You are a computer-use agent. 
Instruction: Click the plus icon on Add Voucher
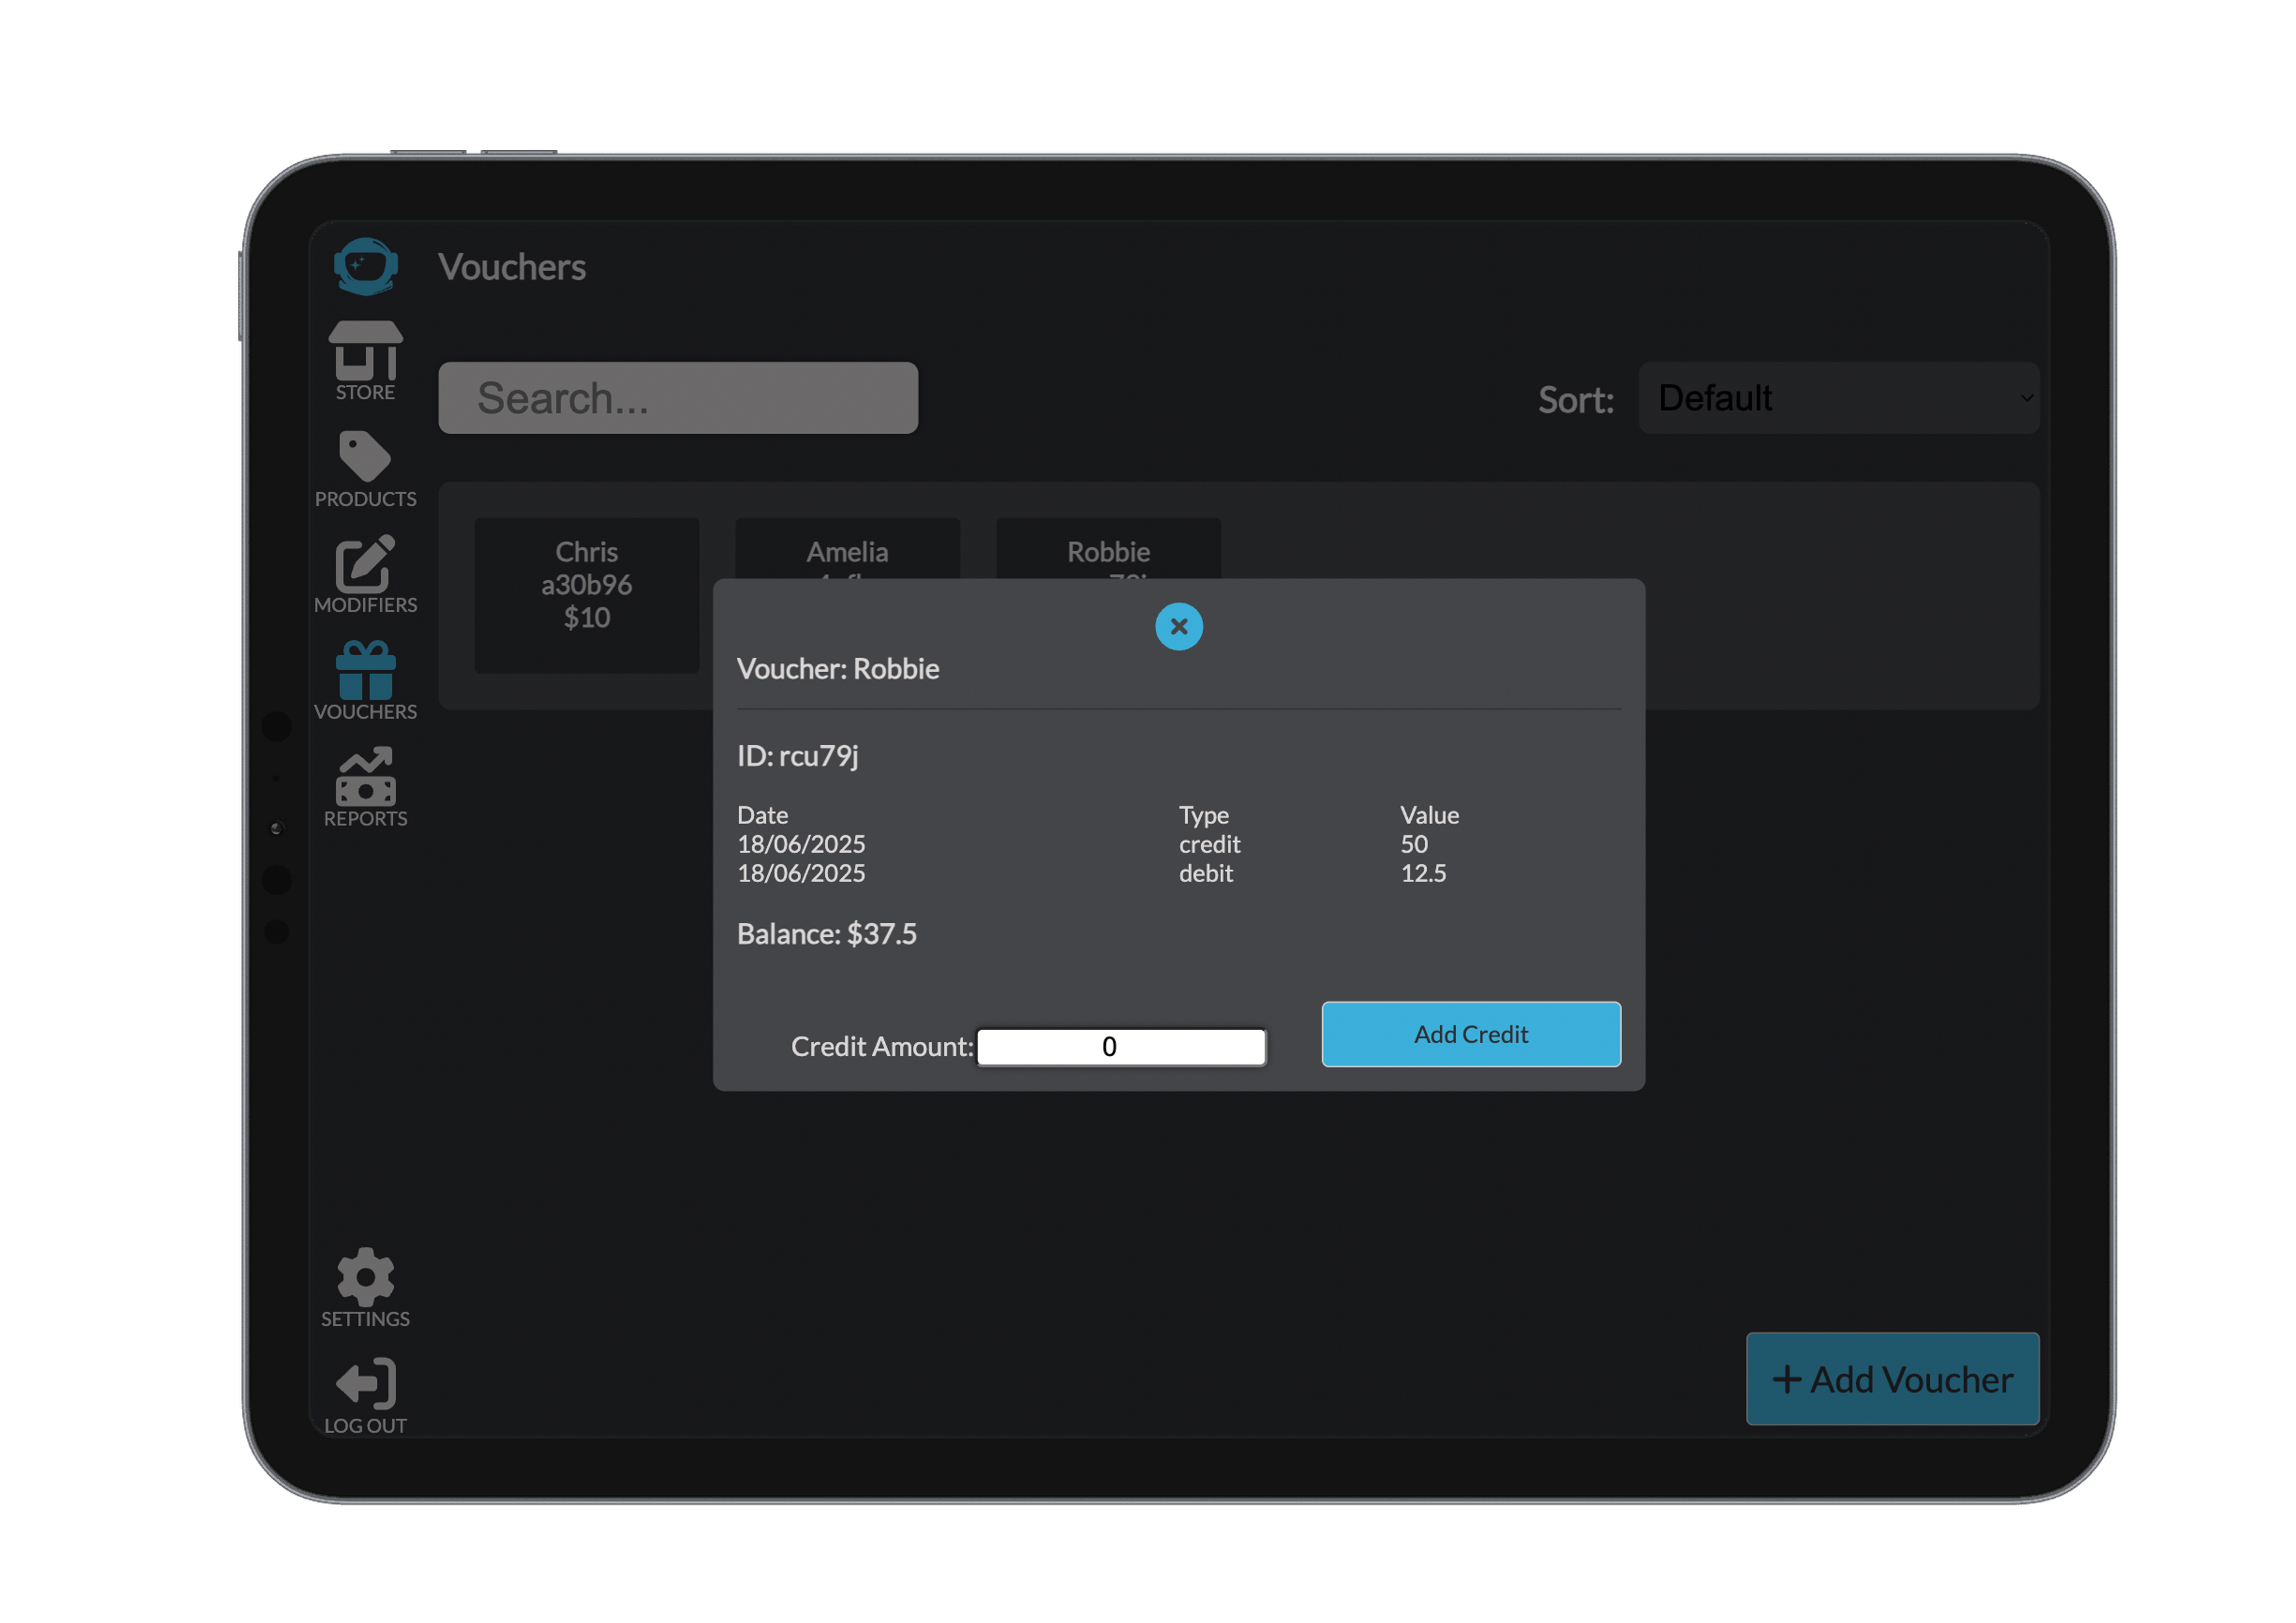point(1786,1380)
